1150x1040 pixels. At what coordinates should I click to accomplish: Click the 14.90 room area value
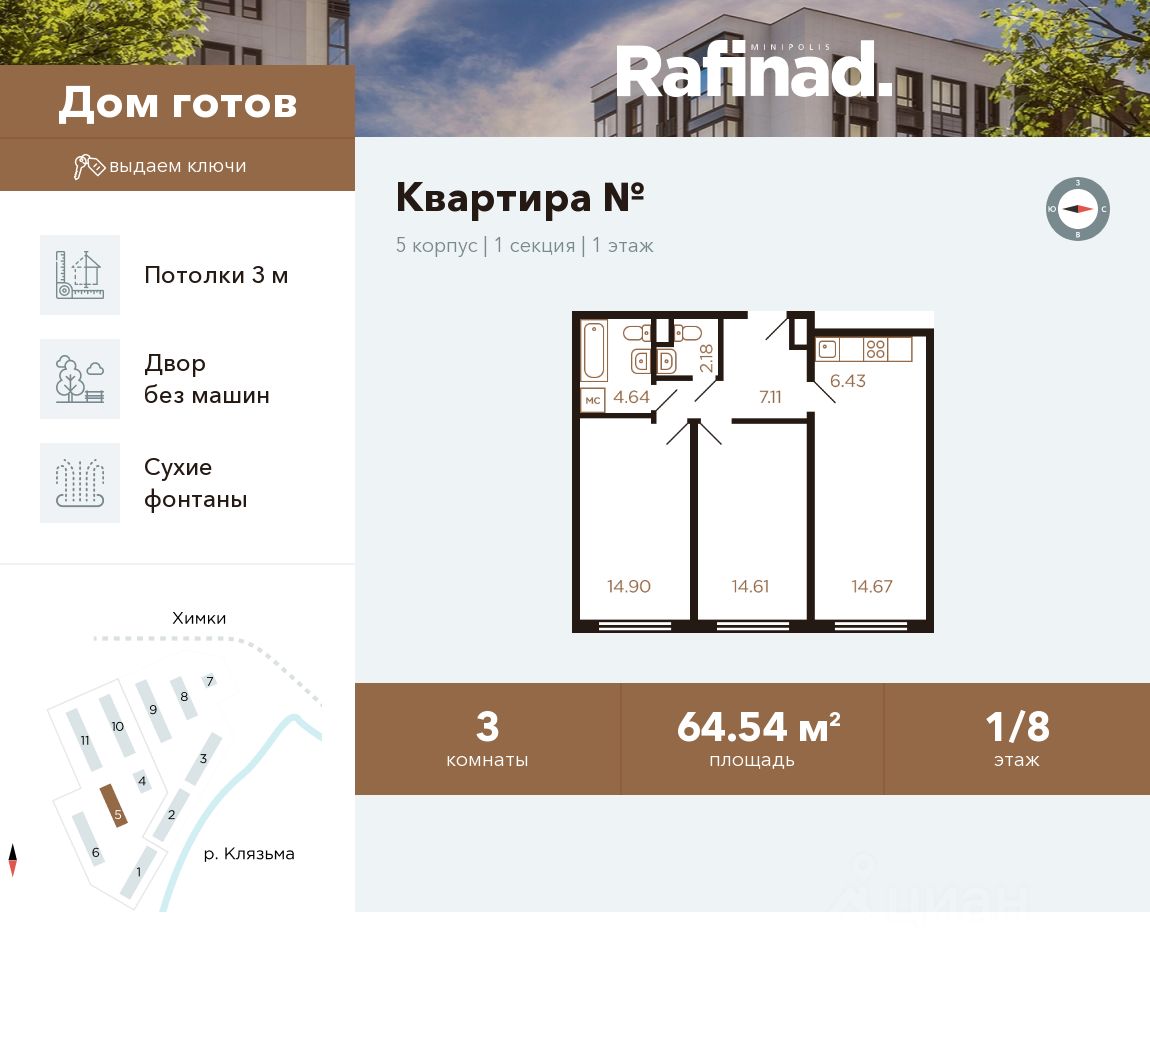click(629, 586)
